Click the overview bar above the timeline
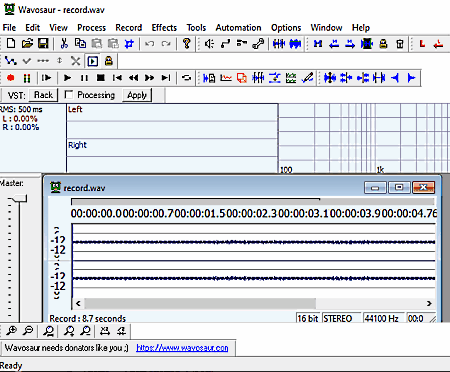The width and height of the screenshot is (450, 372). click(253, 201)
